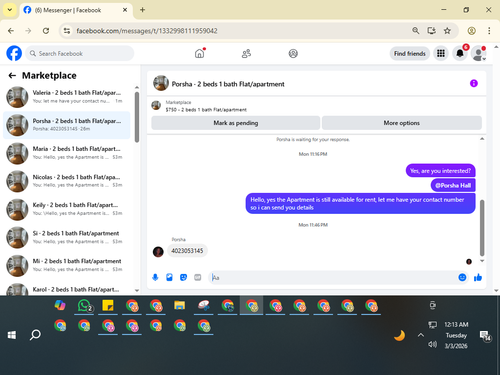Bookmark this page with the star
The image size is (500, 375).
(447, 31)
